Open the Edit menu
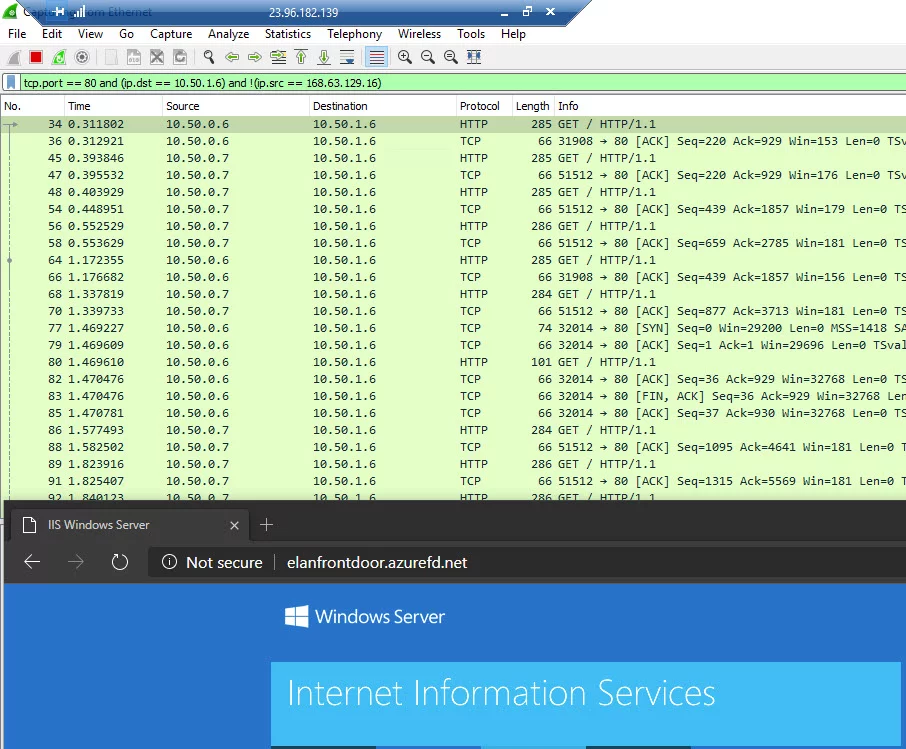Viewport: 906px width, 749px height. click(x=51, y=34)
